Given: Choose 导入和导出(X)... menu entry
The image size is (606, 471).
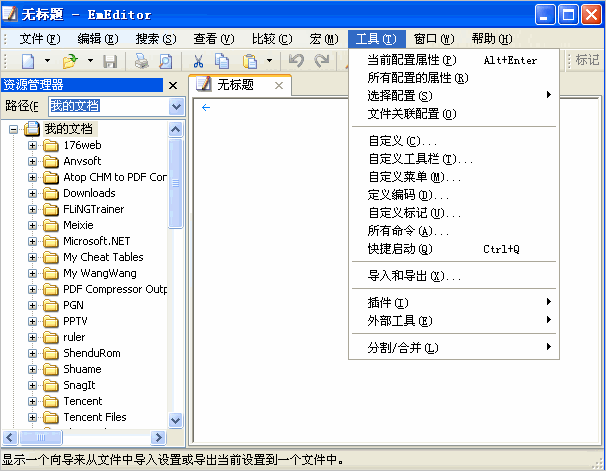Looking at the screenshot, I should [x=454, y=276].
